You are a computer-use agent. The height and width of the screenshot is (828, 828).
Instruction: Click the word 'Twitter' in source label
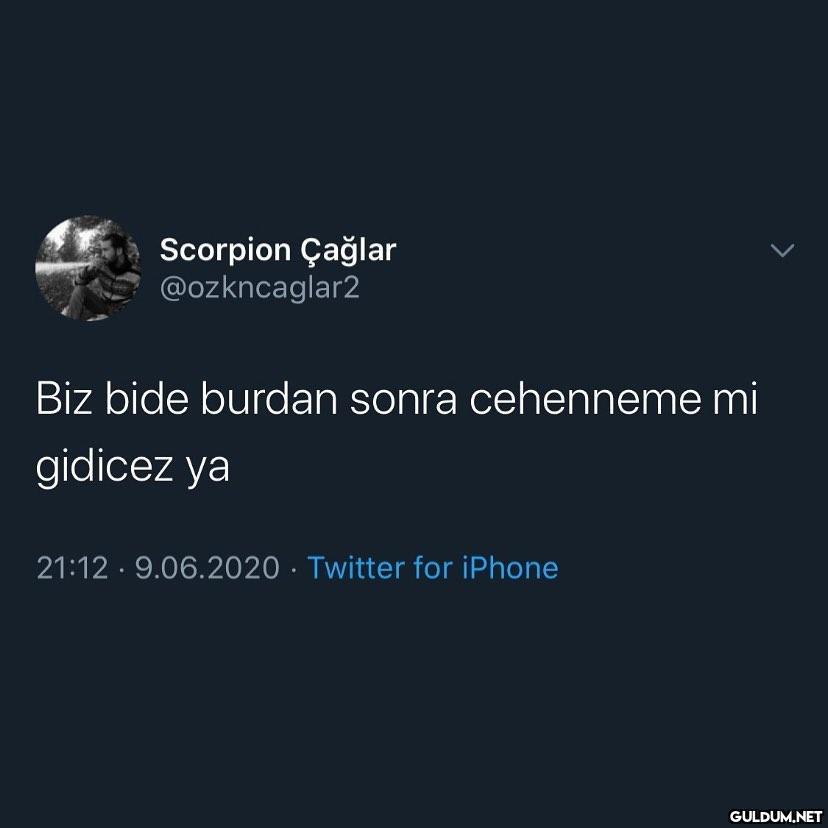pyautogui.click(x=356, y=568)
